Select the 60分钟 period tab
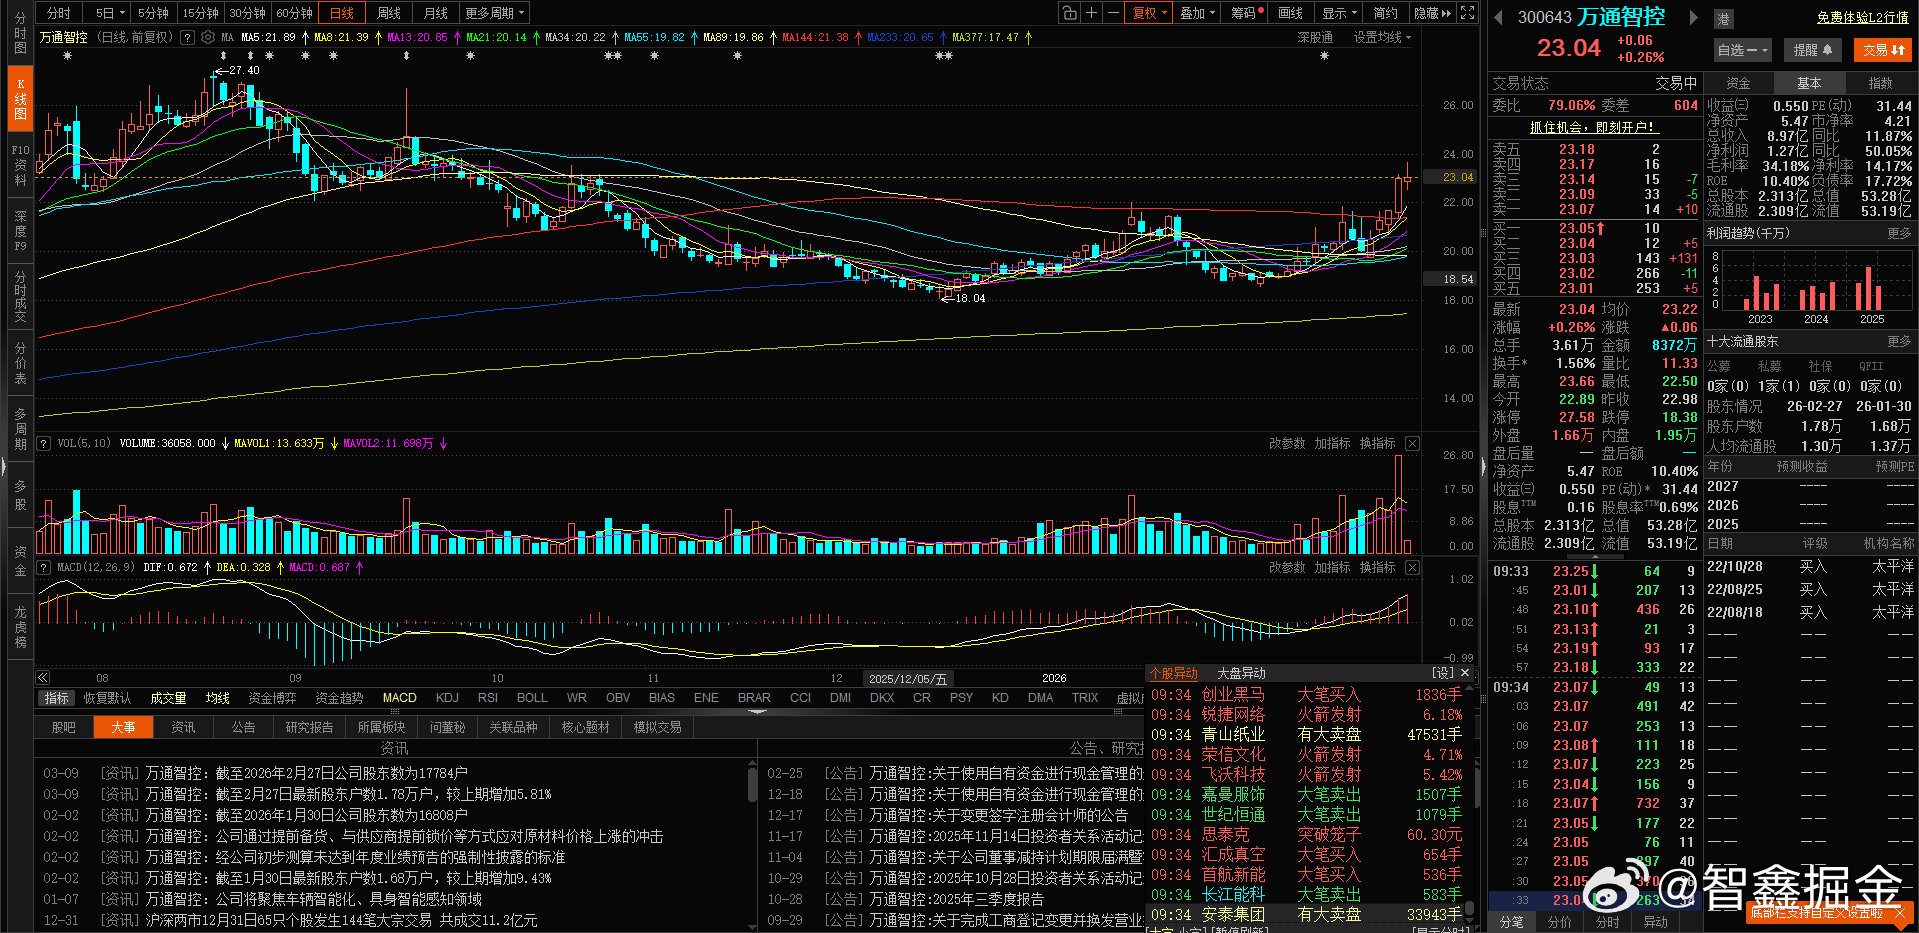Screen dimensions: 1919x933 [x=294, y=13]
